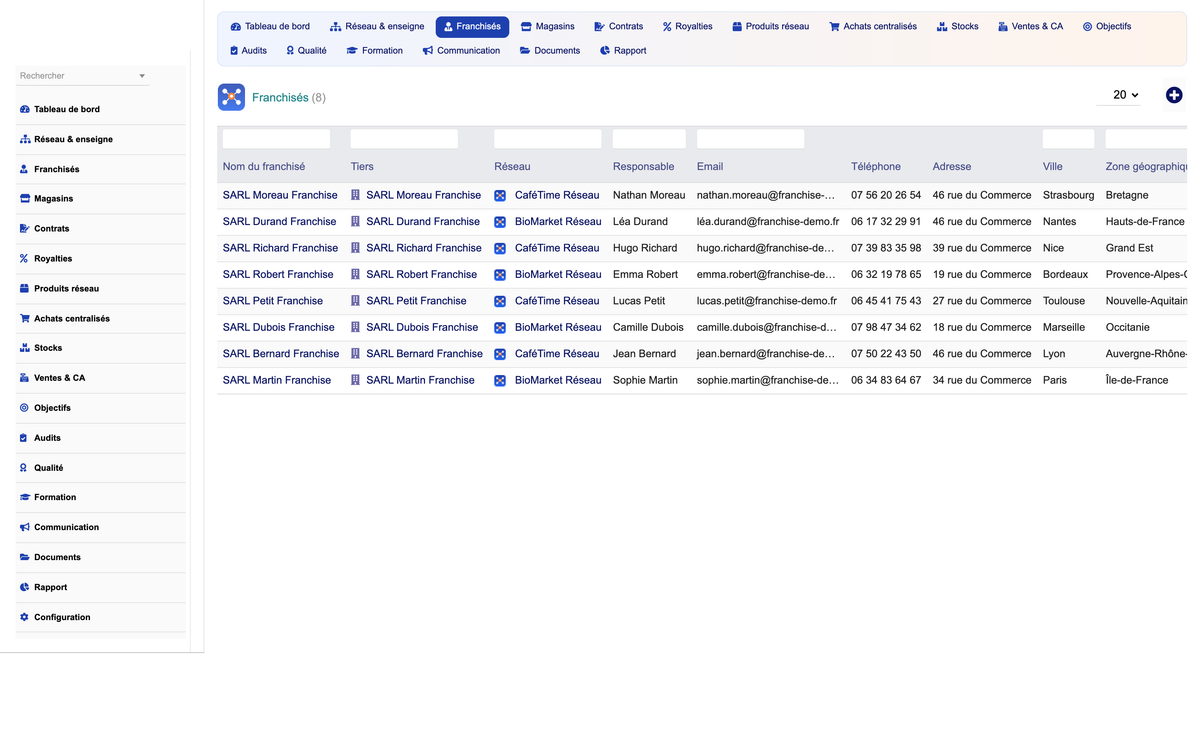Click the Formation graduation cap icon in sidebar

tap(24, 497)
